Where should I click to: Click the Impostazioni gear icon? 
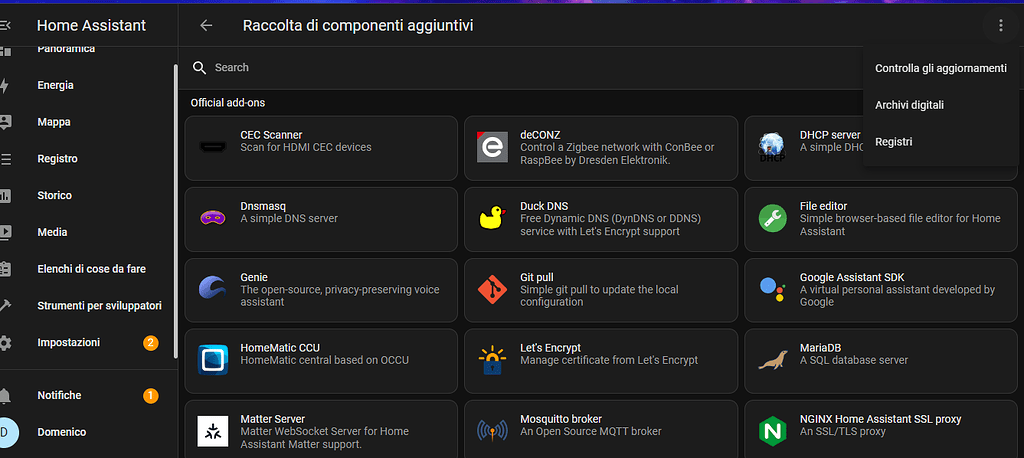point(5,343)
